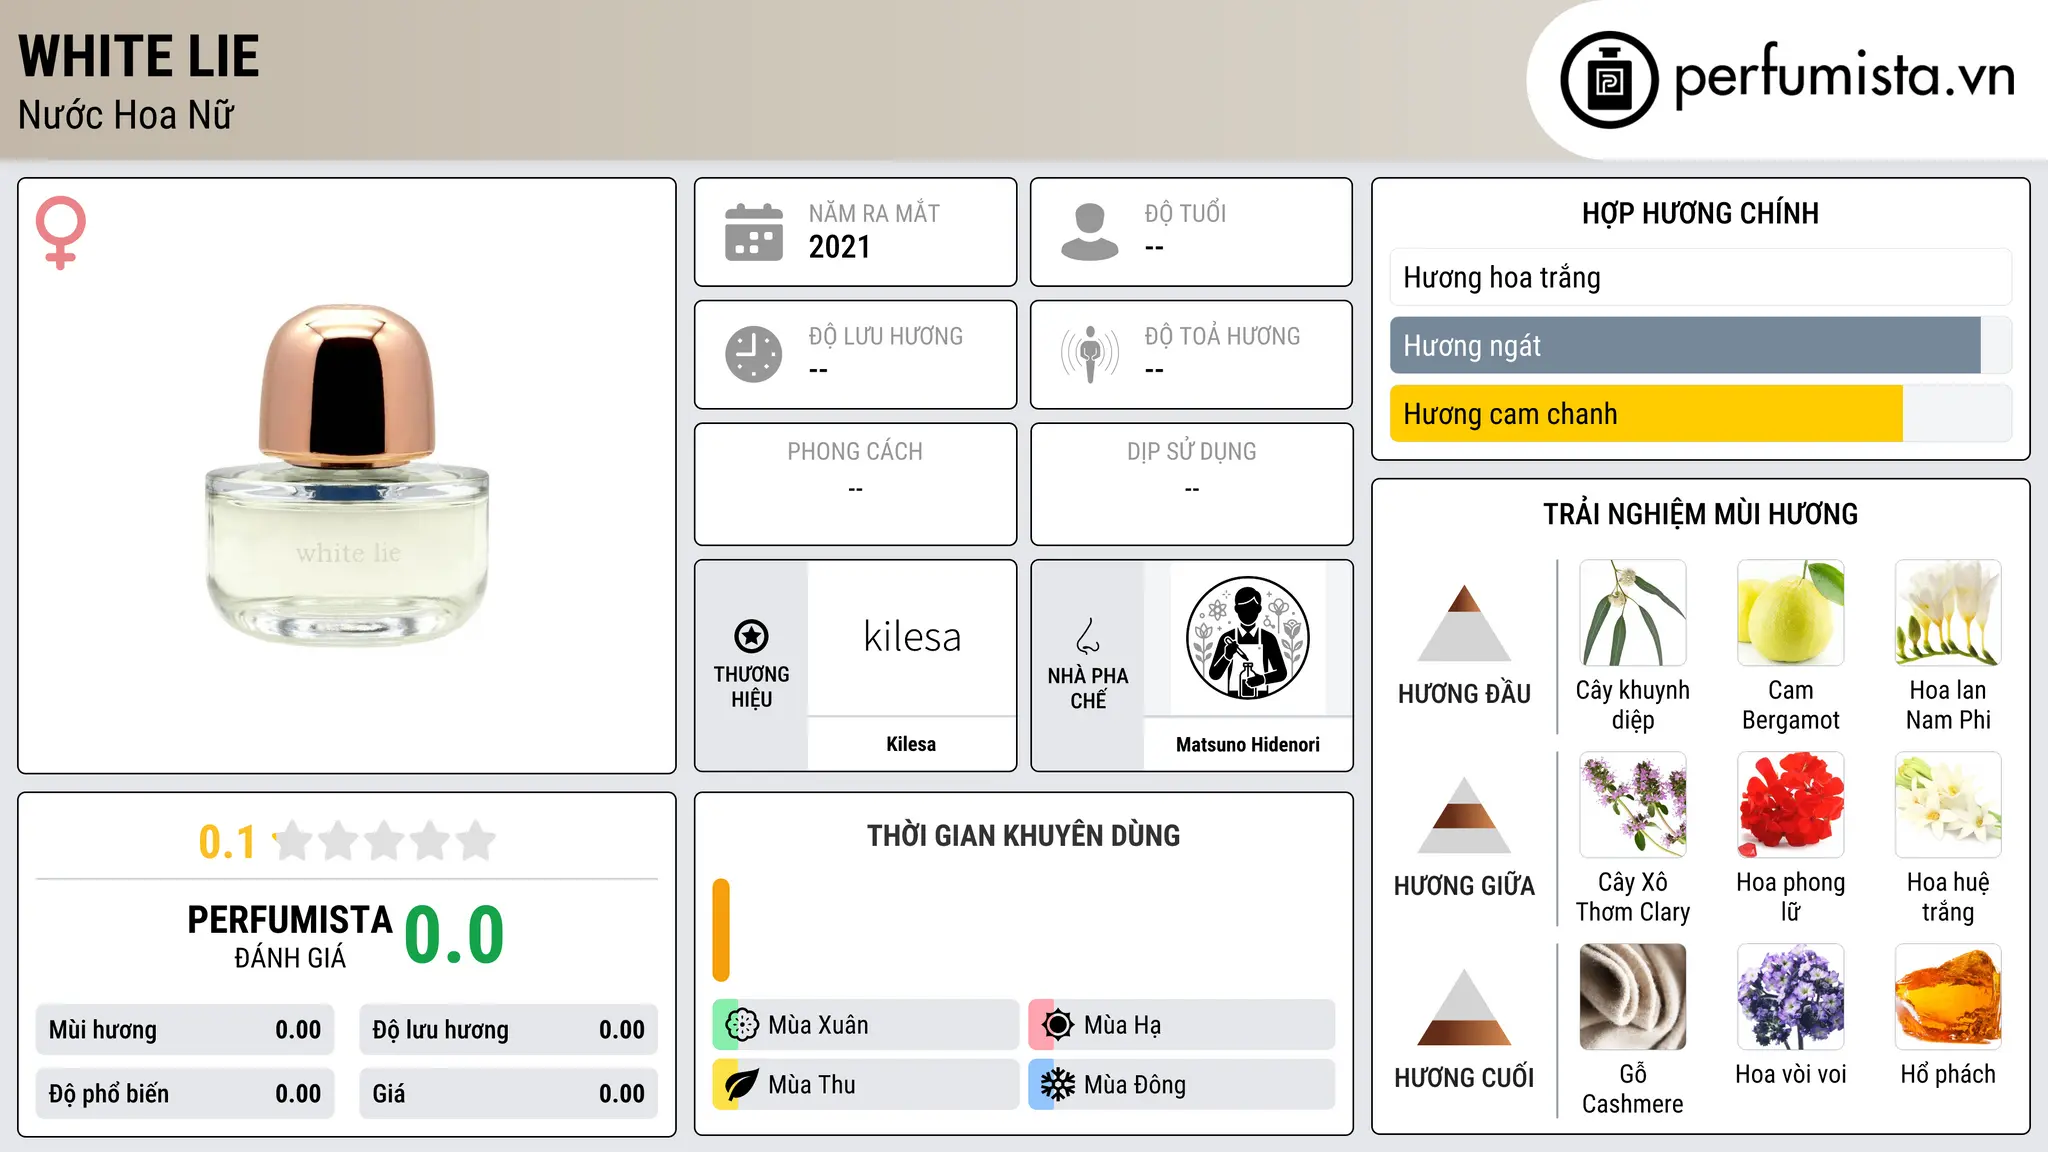Click the orange recommended-time bar

pyautogui.click(x=721, y=930)
